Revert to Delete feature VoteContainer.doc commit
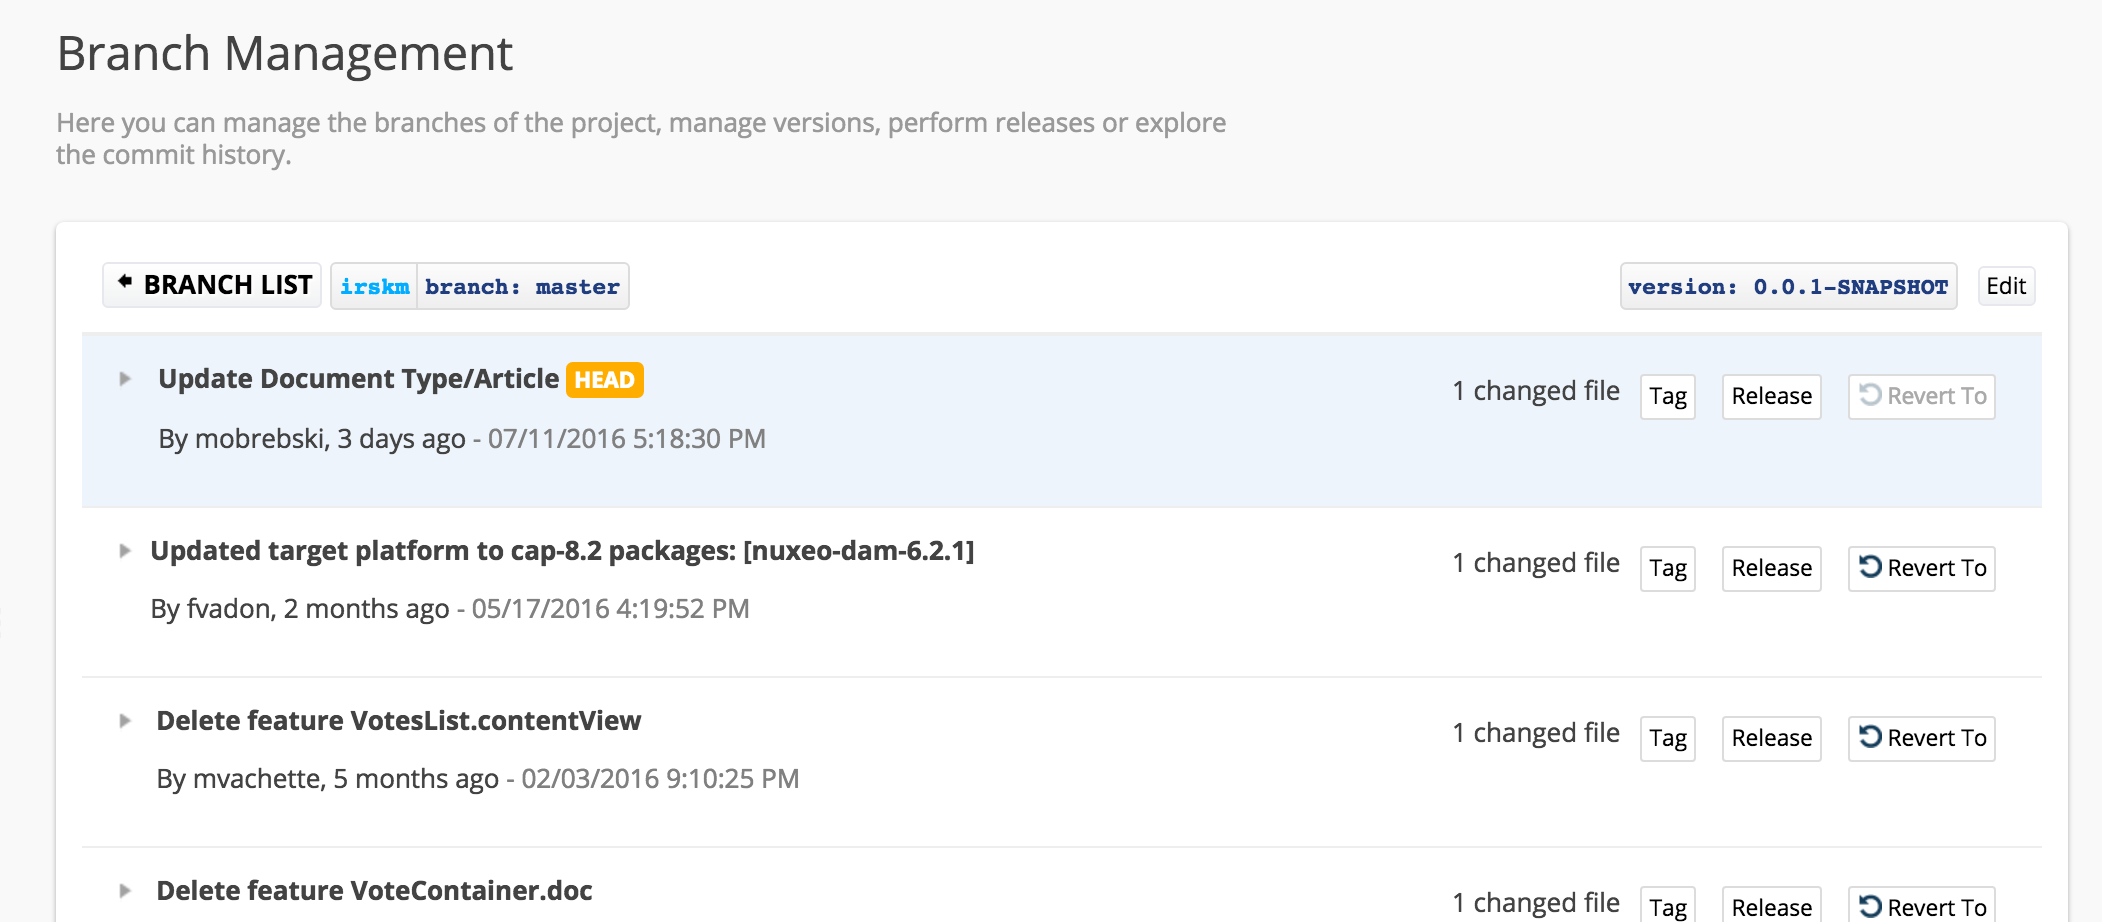 (1921, 905)
